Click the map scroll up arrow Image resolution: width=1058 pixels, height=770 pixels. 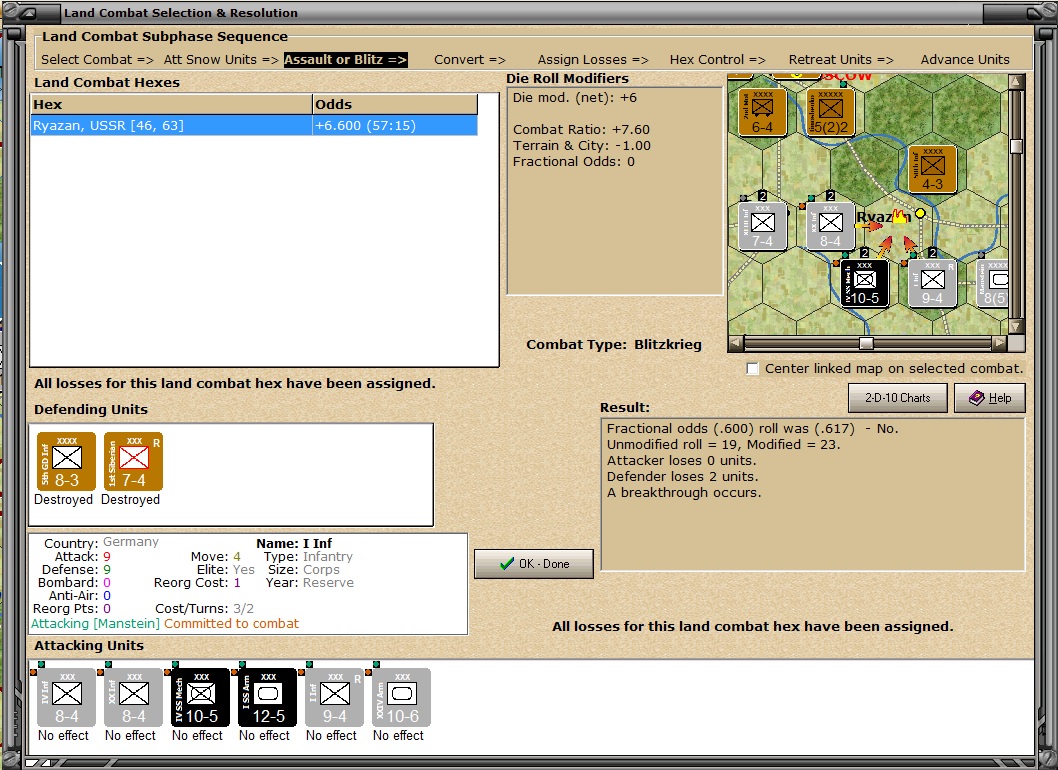(x=1016, y=82)
